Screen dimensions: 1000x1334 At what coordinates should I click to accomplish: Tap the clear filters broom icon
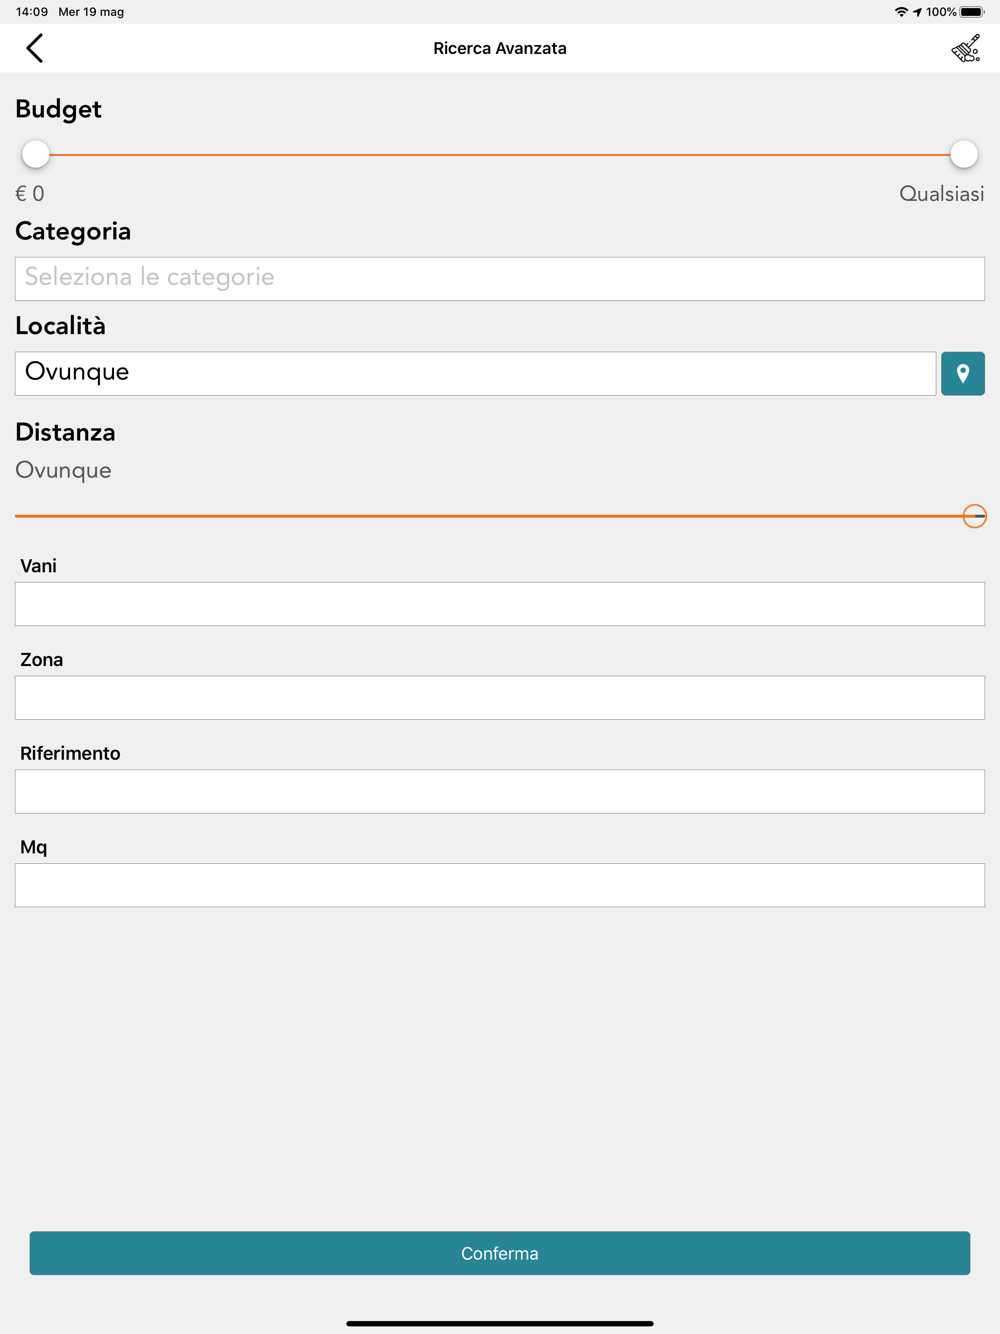(965, 48)
